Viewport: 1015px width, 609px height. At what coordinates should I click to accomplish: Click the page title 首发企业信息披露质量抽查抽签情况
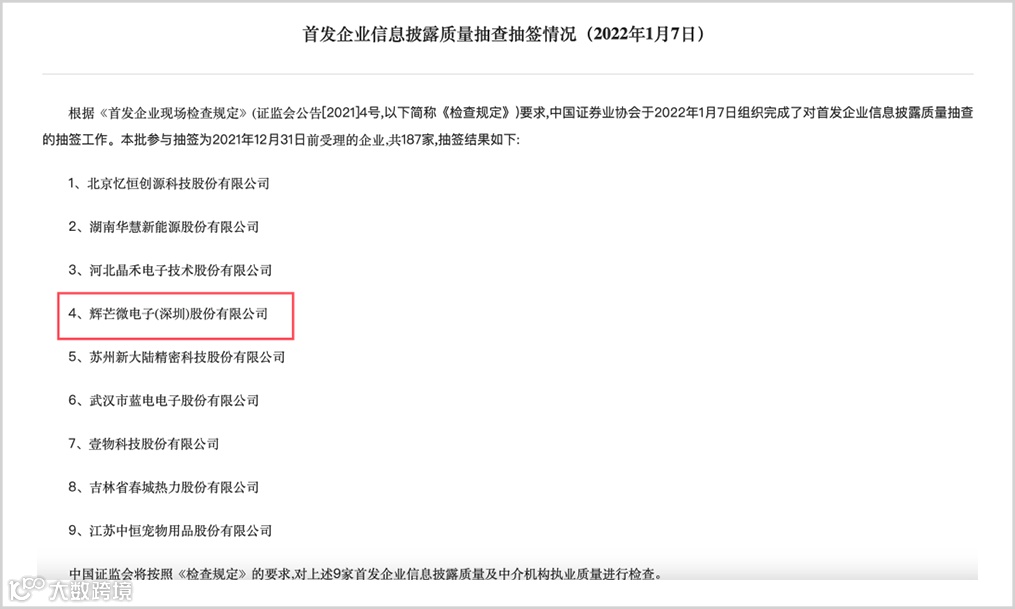(439, 34)
